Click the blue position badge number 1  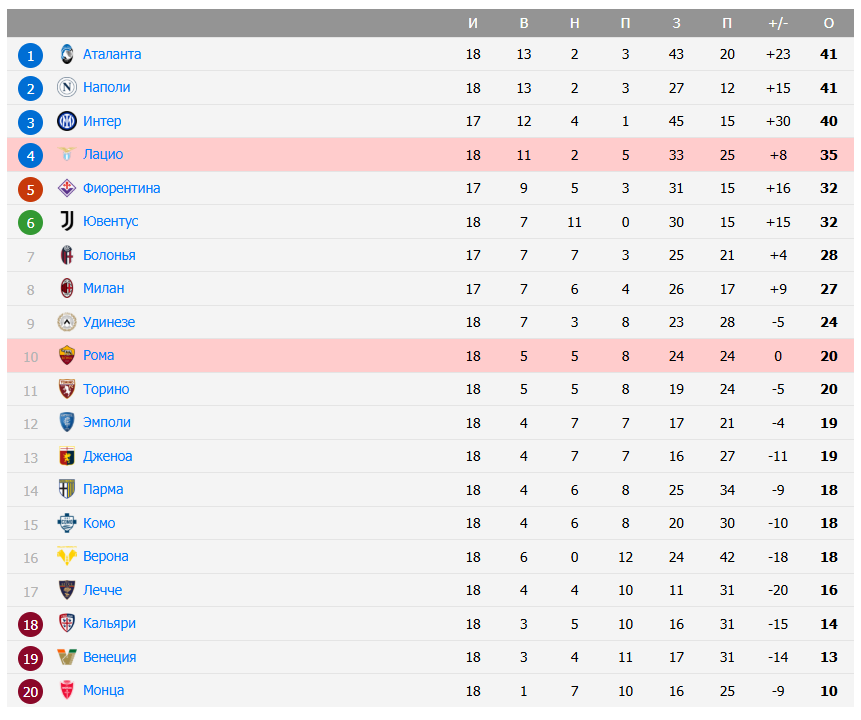[31, 55]
